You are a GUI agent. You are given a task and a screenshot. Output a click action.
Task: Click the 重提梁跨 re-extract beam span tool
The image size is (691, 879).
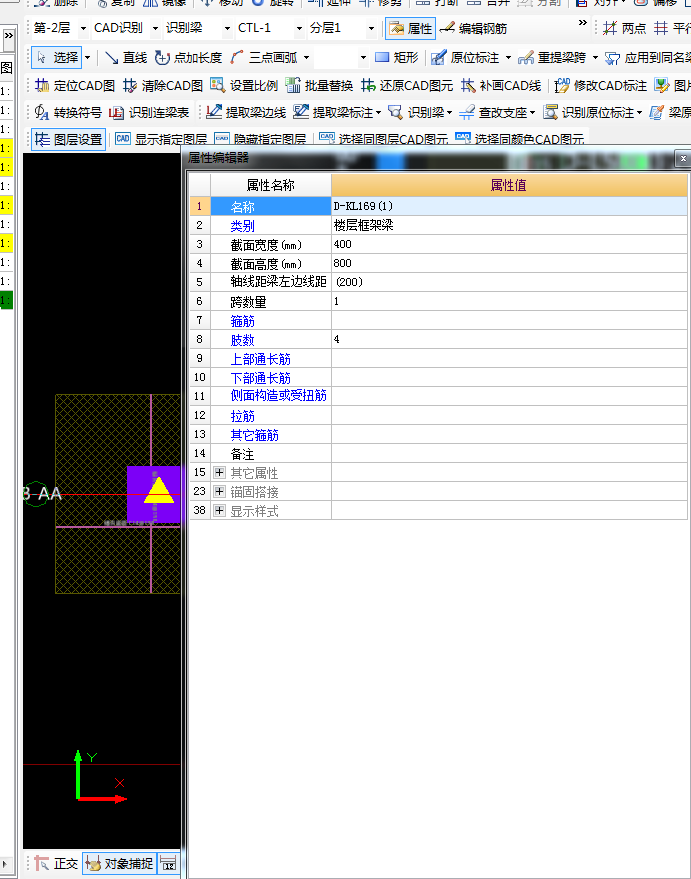pyautogui.click(x=552, y=57)
